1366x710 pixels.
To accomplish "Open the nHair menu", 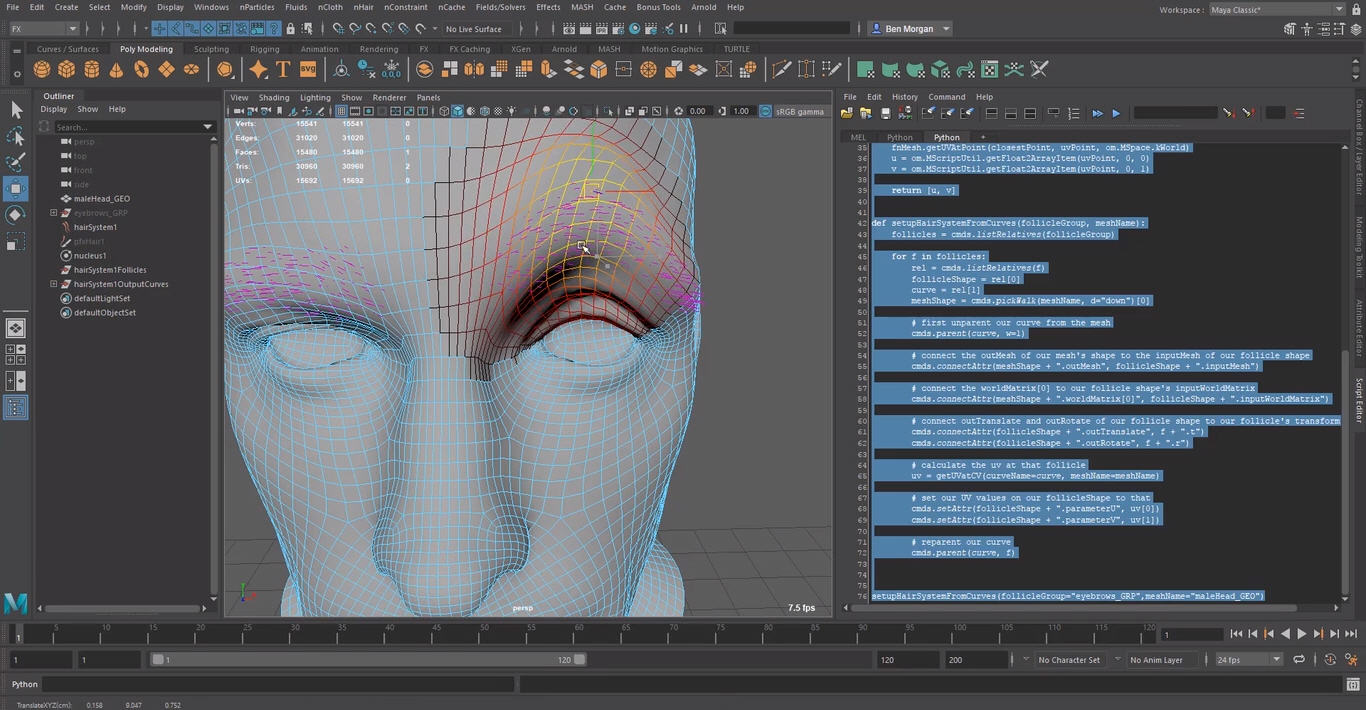I will click(x=363, y=7).
